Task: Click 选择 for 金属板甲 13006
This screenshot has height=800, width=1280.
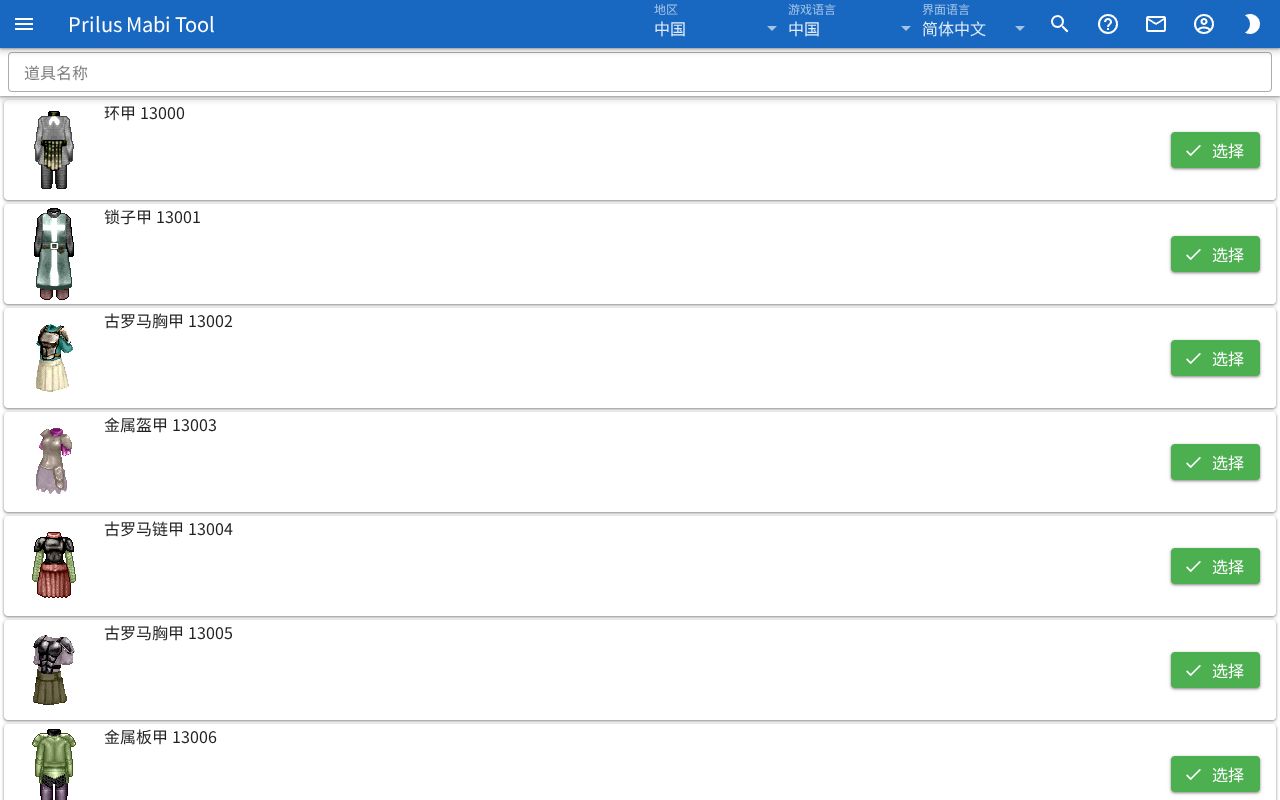Action: pos(1215,774)
